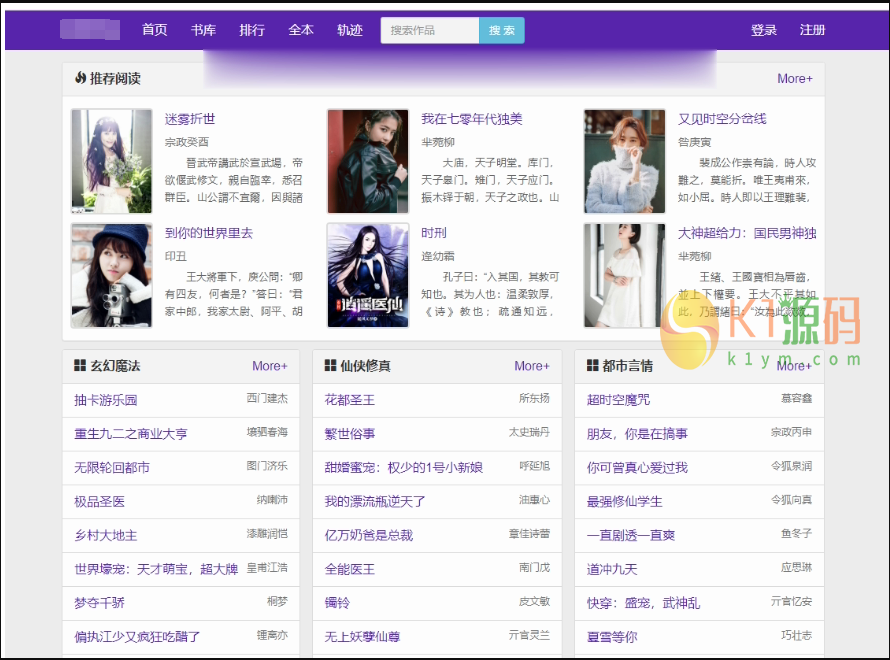Click the 登录 link
The height and width of the screenshot is (660, 890).
click(764, 30)
